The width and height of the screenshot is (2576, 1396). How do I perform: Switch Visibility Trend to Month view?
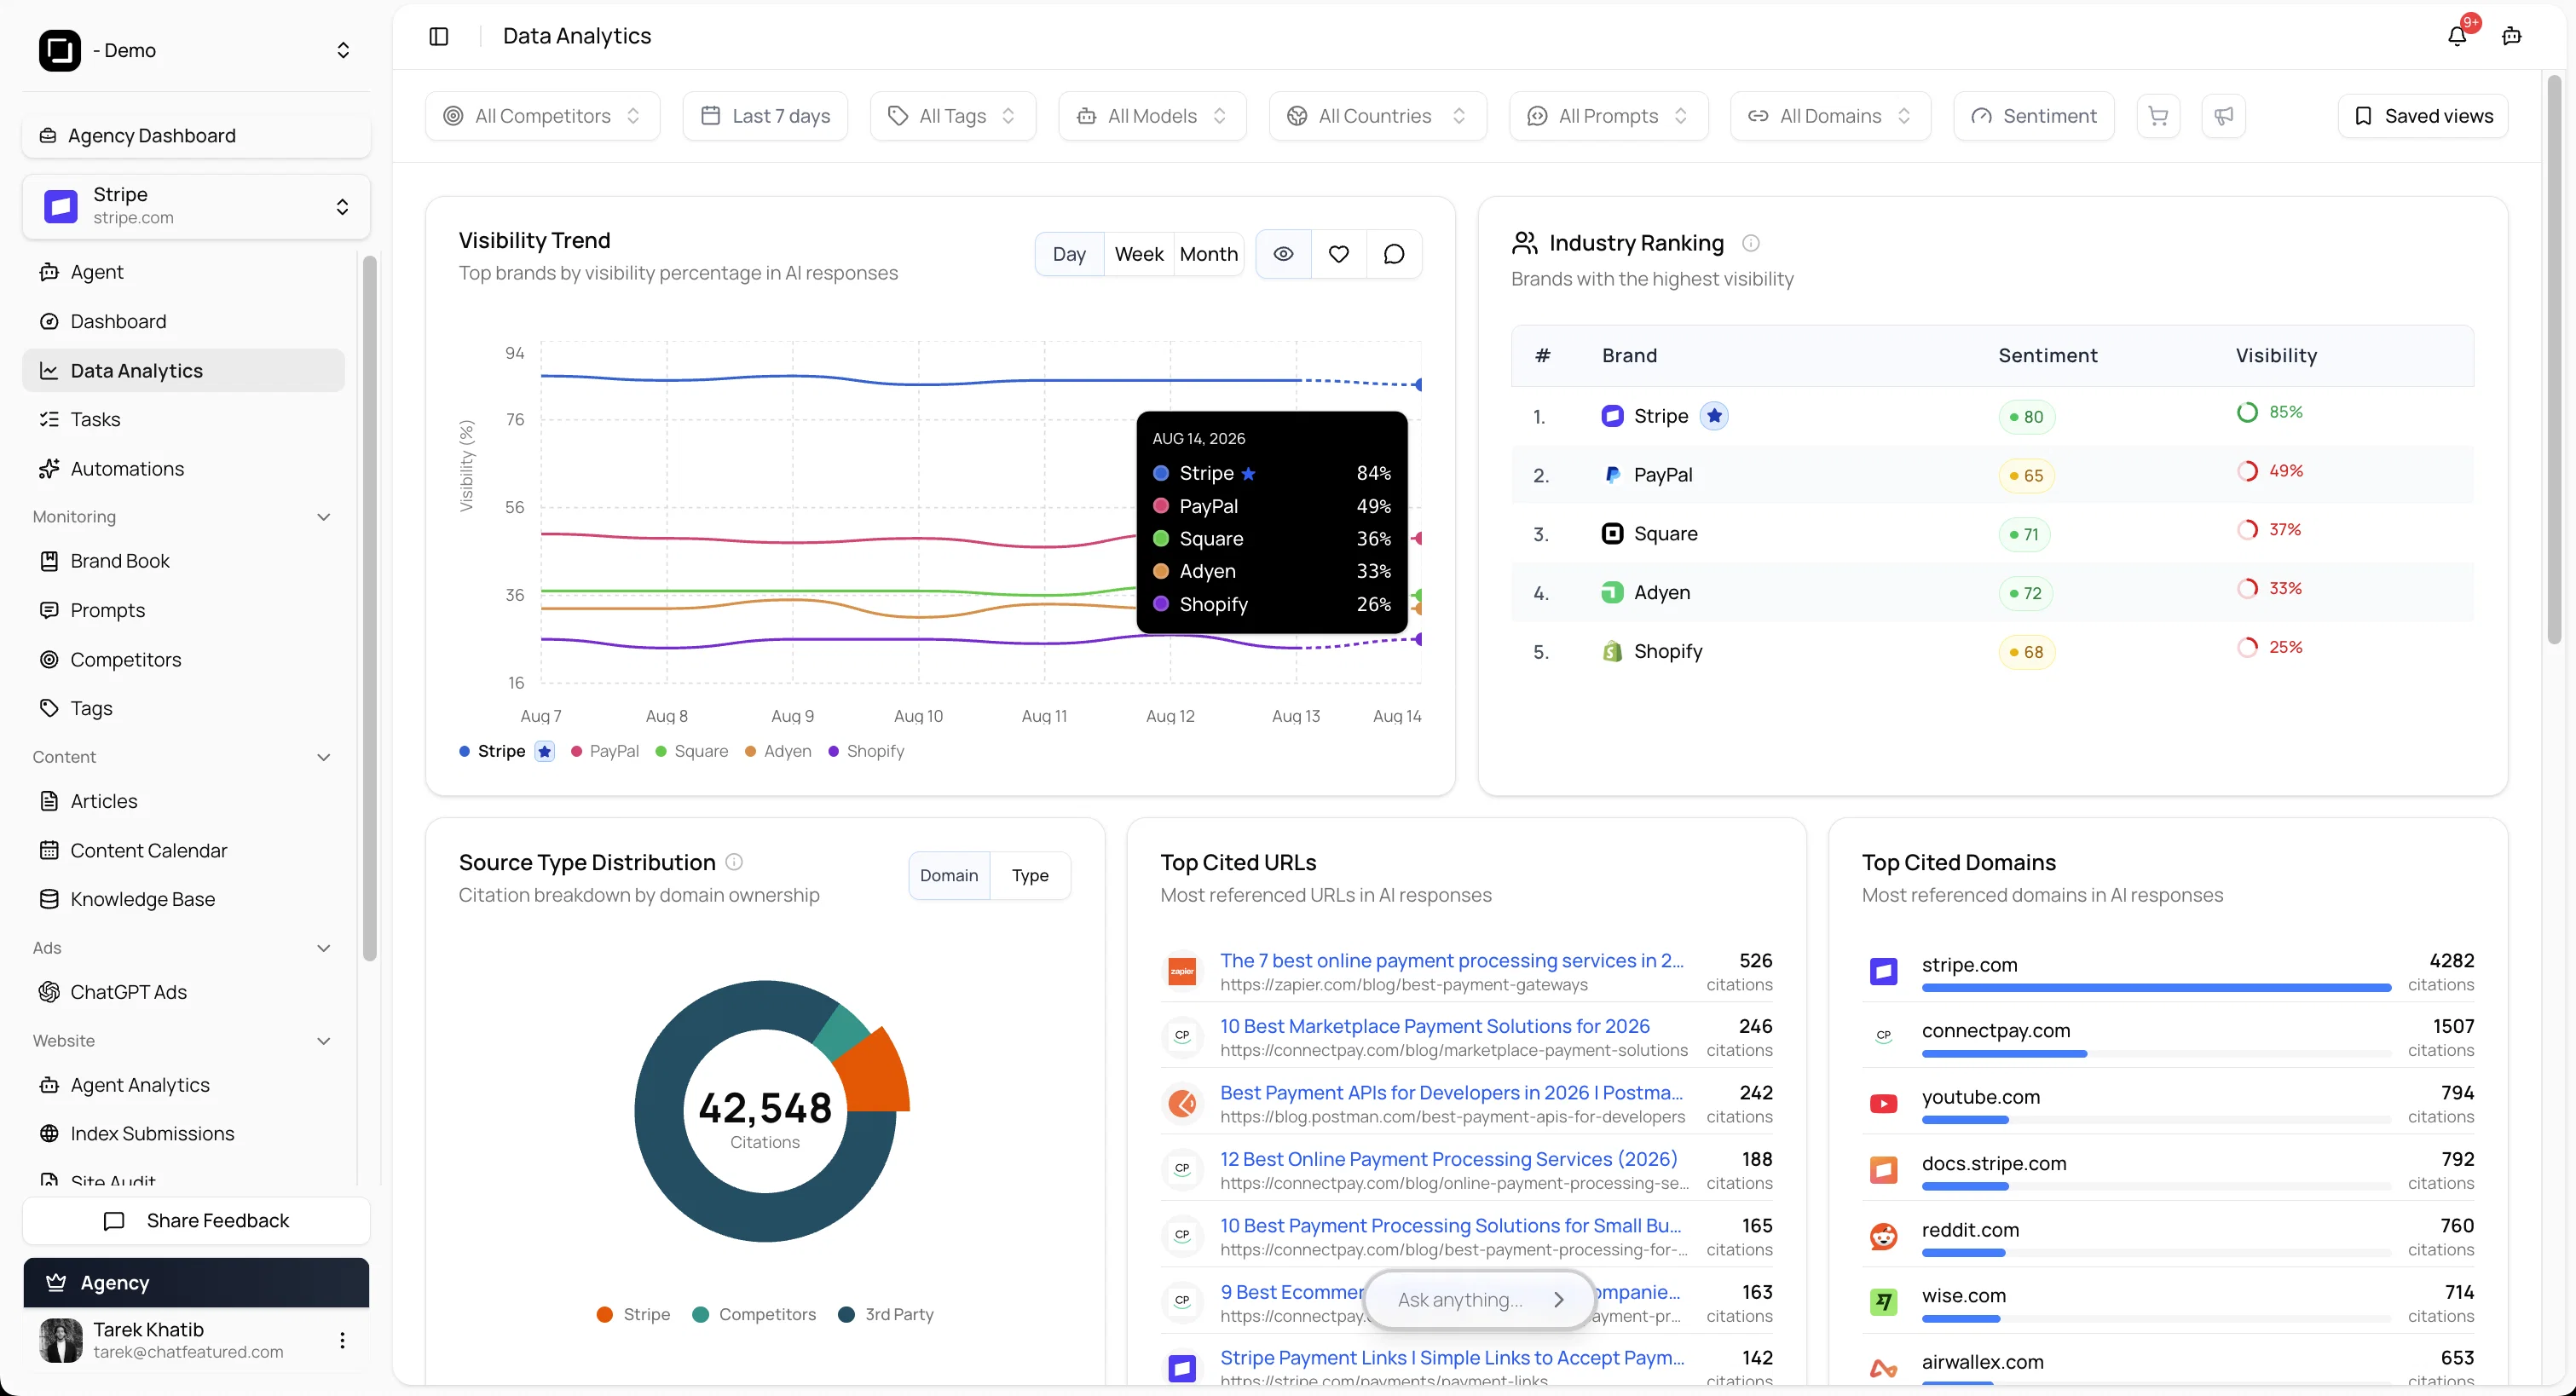pos(1208,254)
